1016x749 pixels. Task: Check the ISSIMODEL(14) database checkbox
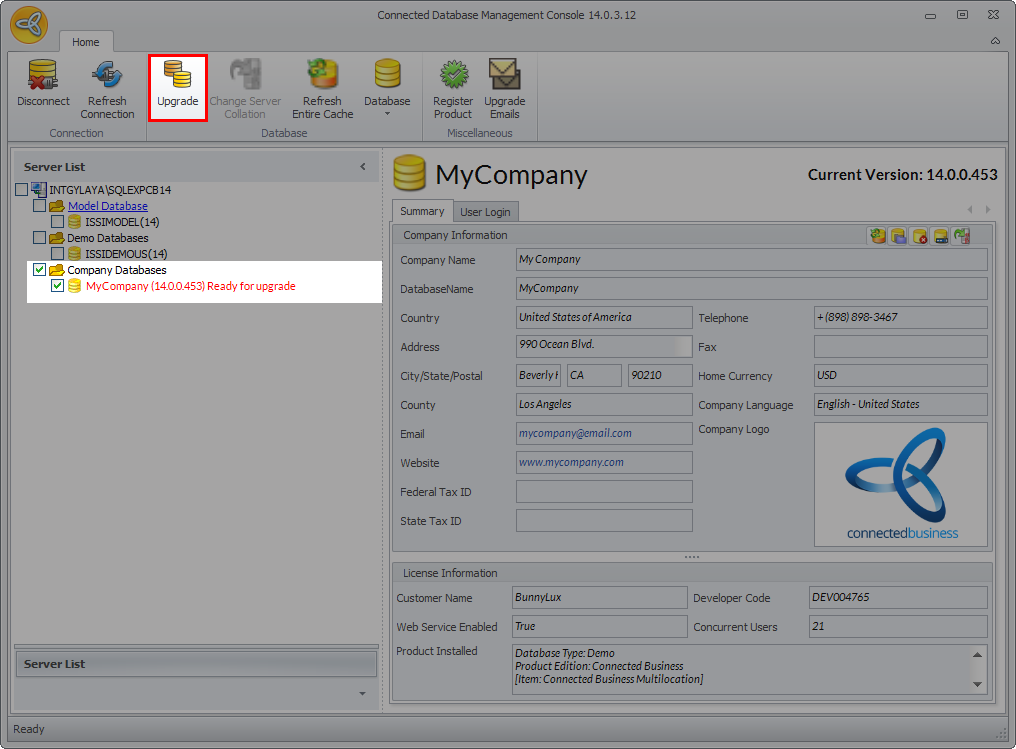[58, 222]
